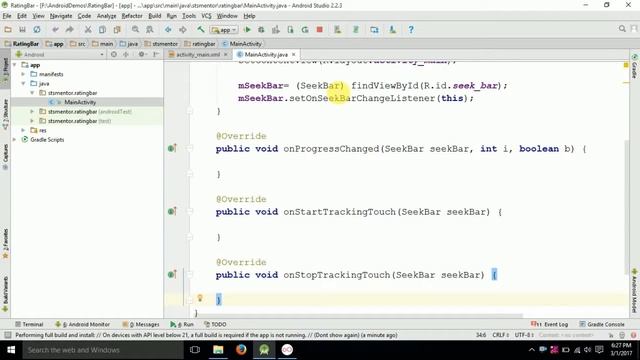Click the Replace toolbar icon
This screenshot has height=360, width=640.
150,29
